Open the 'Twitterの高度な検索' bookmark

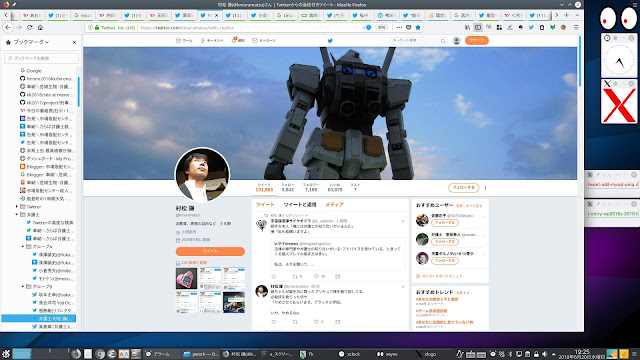[50, 222]
